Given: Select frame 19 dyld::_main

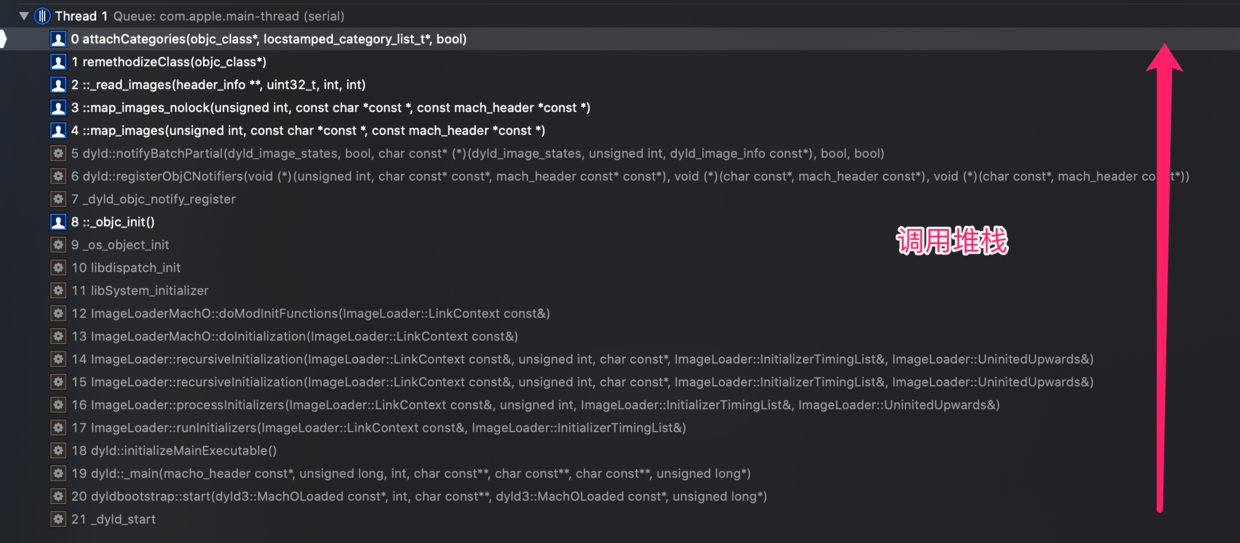Looking at the screenshot, I should (x=620, y=473).
